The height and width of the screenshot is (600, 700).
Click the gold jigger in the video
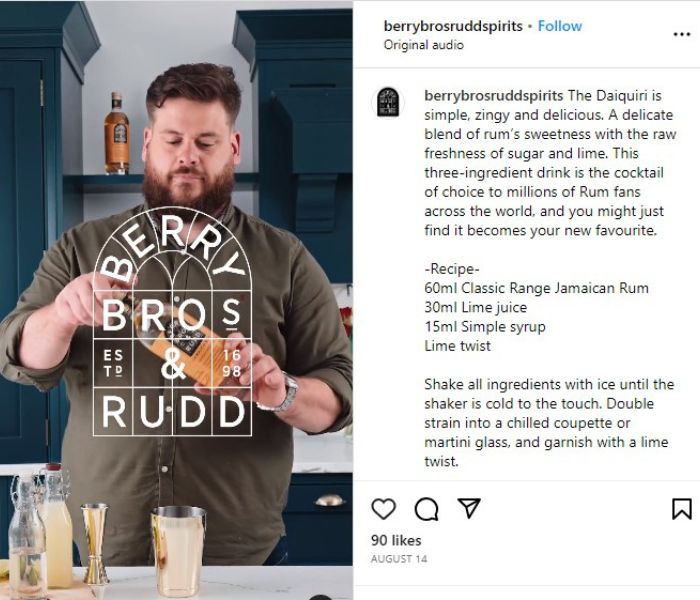coord(95,543)
